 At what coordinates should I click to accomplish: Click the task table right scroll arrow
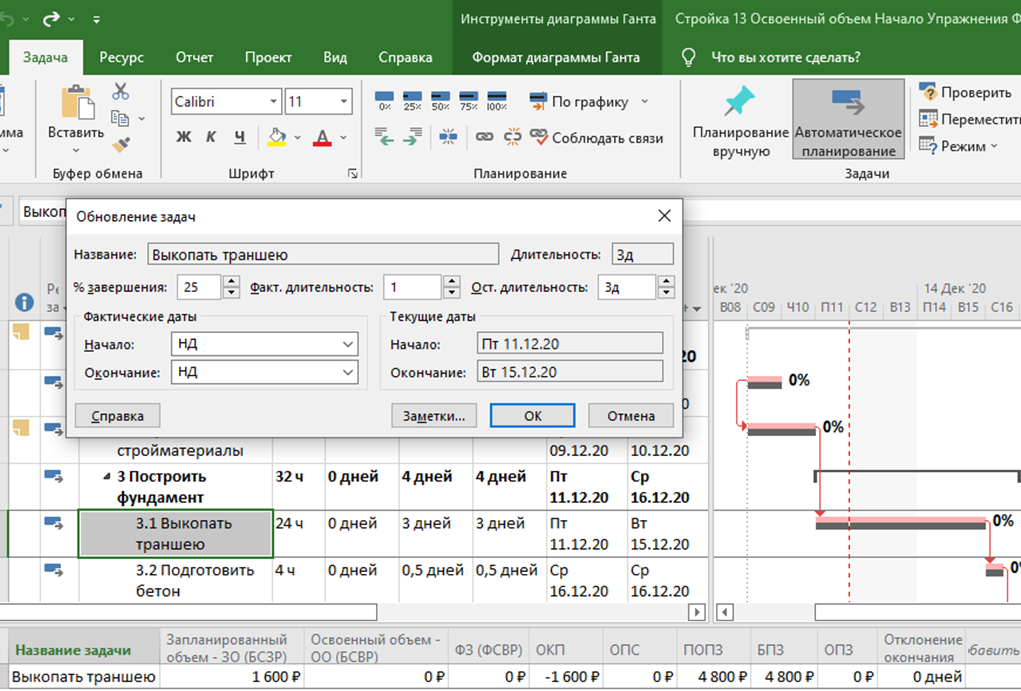(697, 612)
